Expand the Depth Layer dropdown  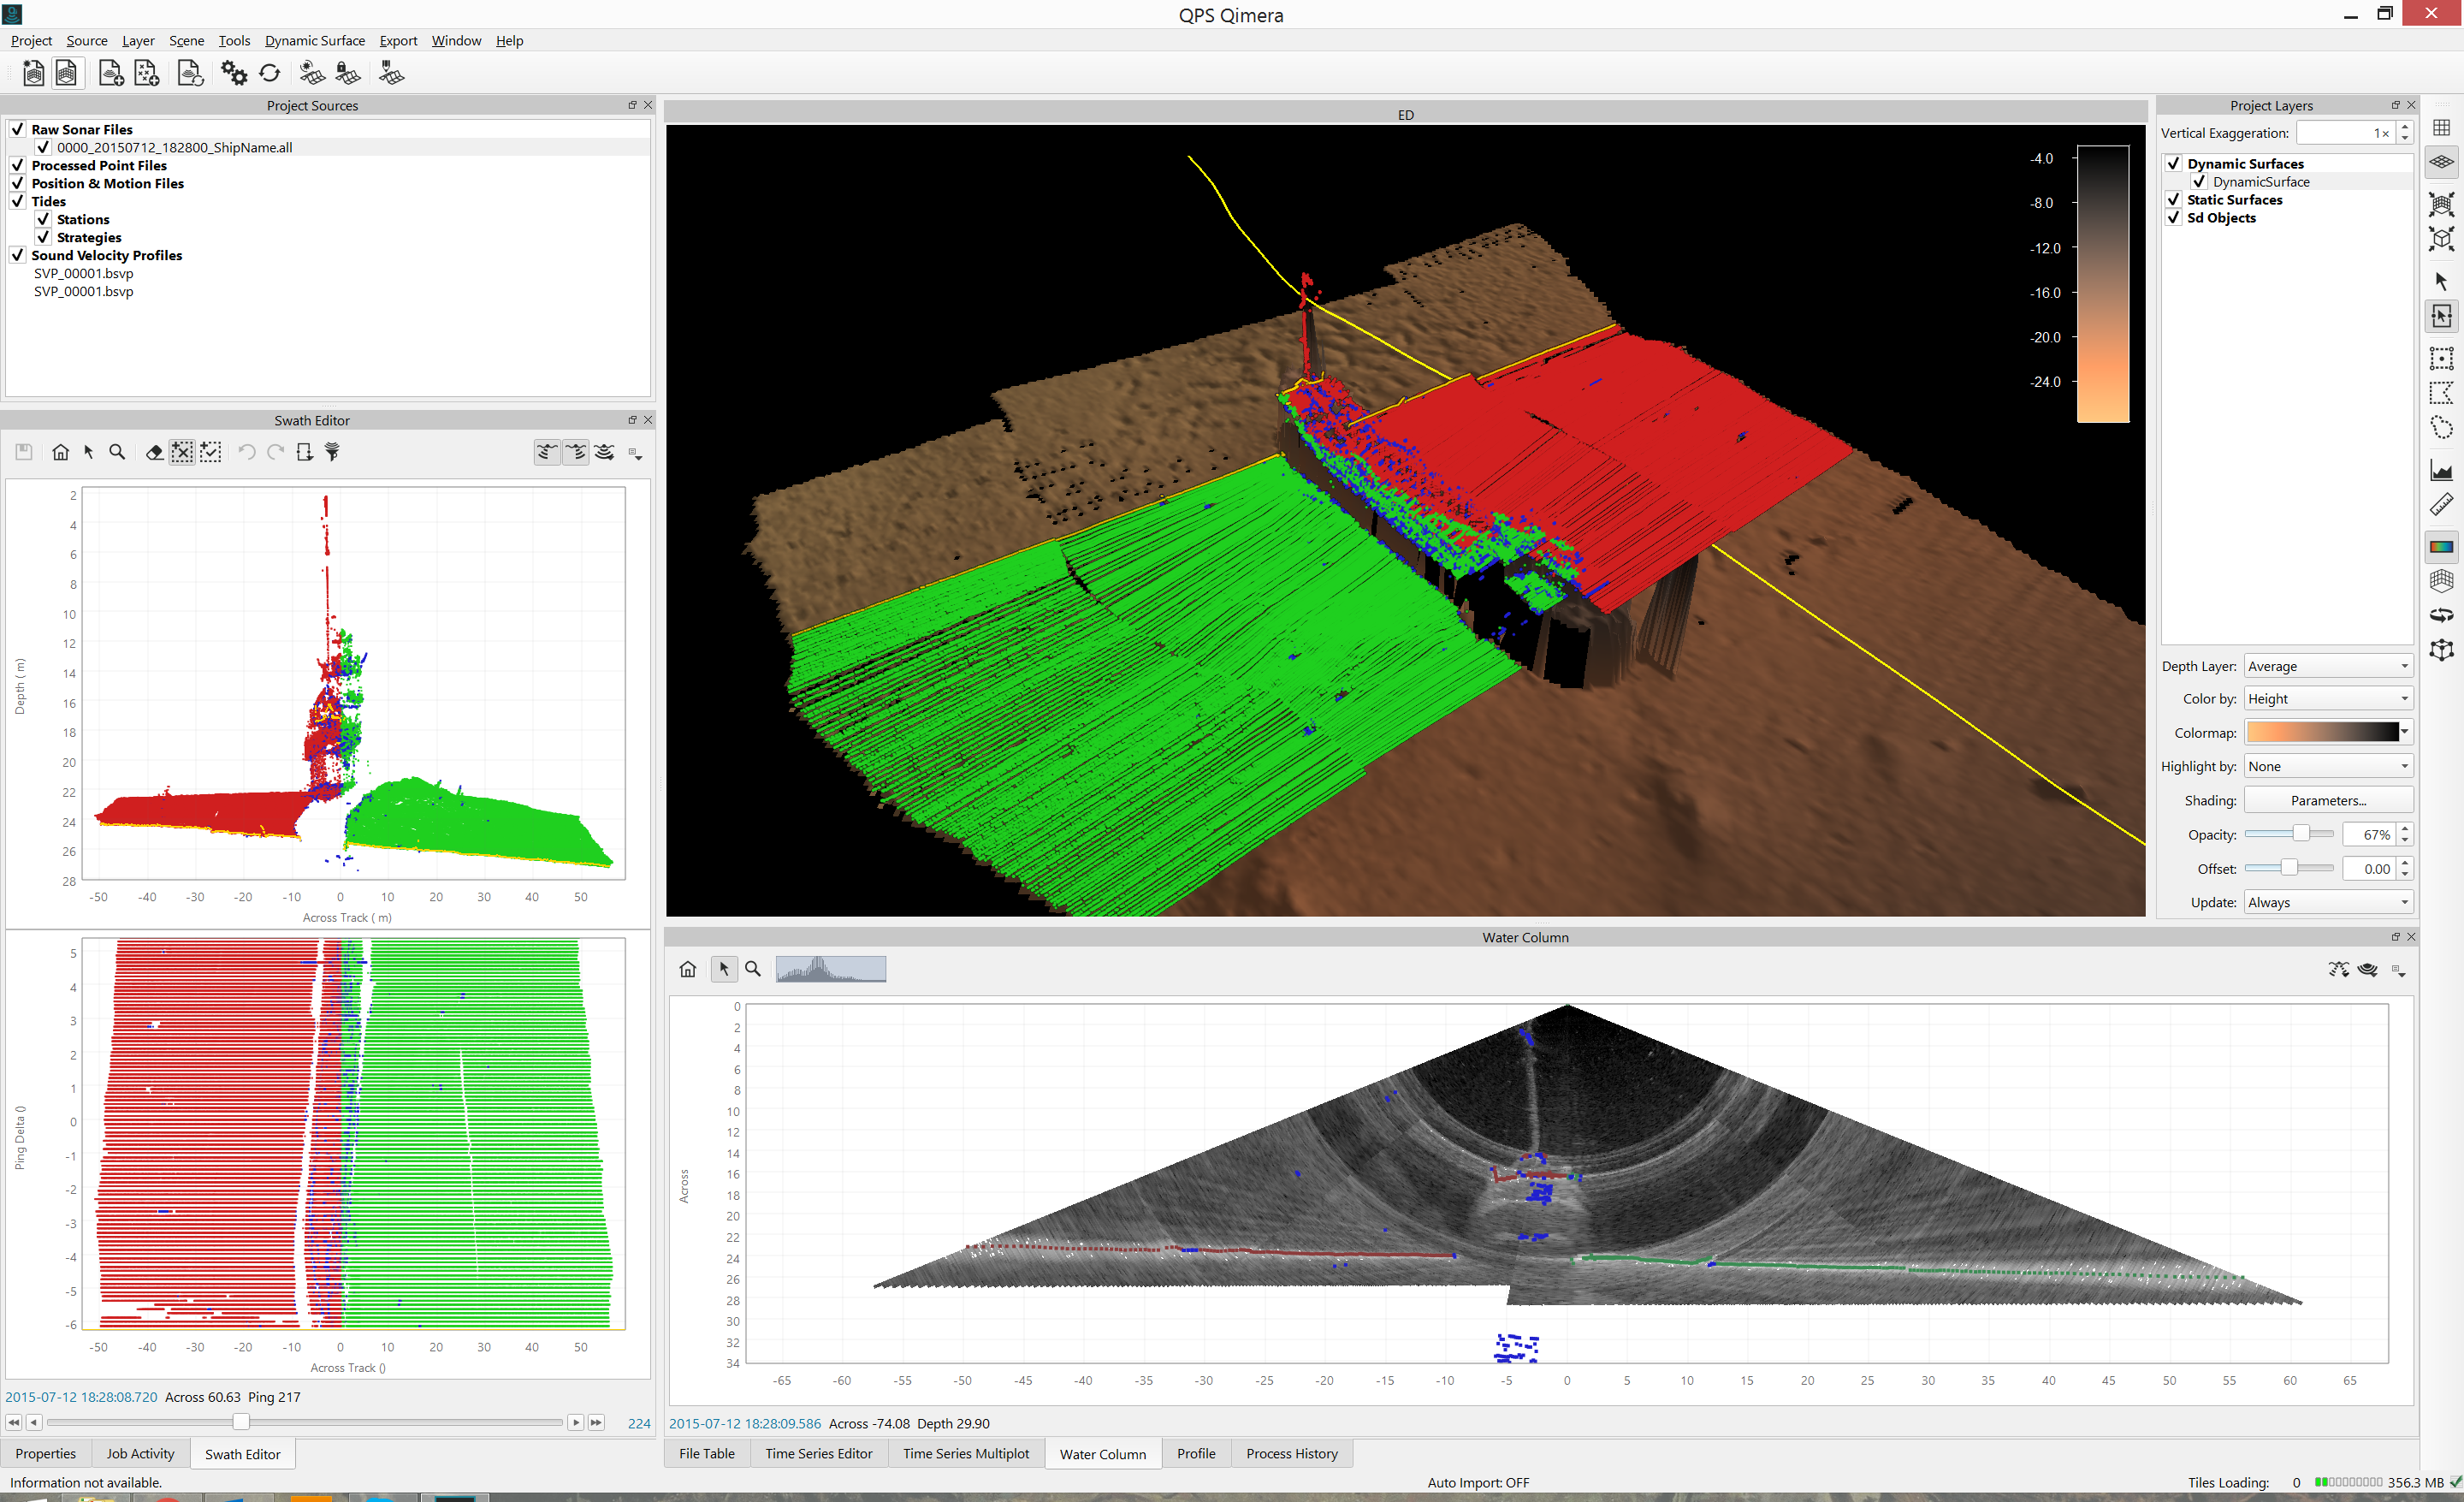click(x=2327, y=666)
